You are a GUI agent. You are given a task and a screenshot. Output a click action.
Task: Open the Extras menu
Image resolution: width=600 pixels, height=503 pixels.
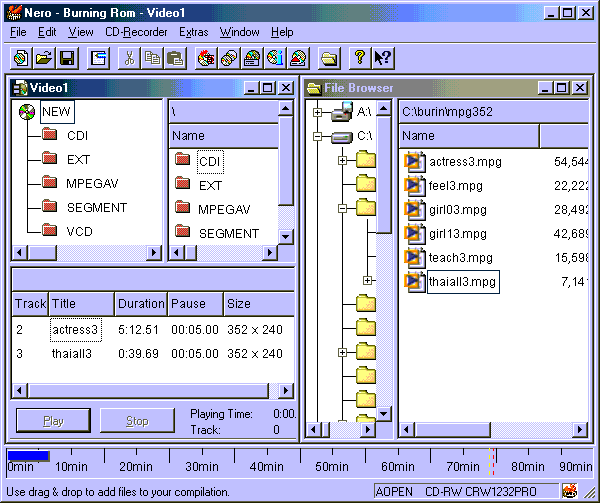(x=194, y=32)
